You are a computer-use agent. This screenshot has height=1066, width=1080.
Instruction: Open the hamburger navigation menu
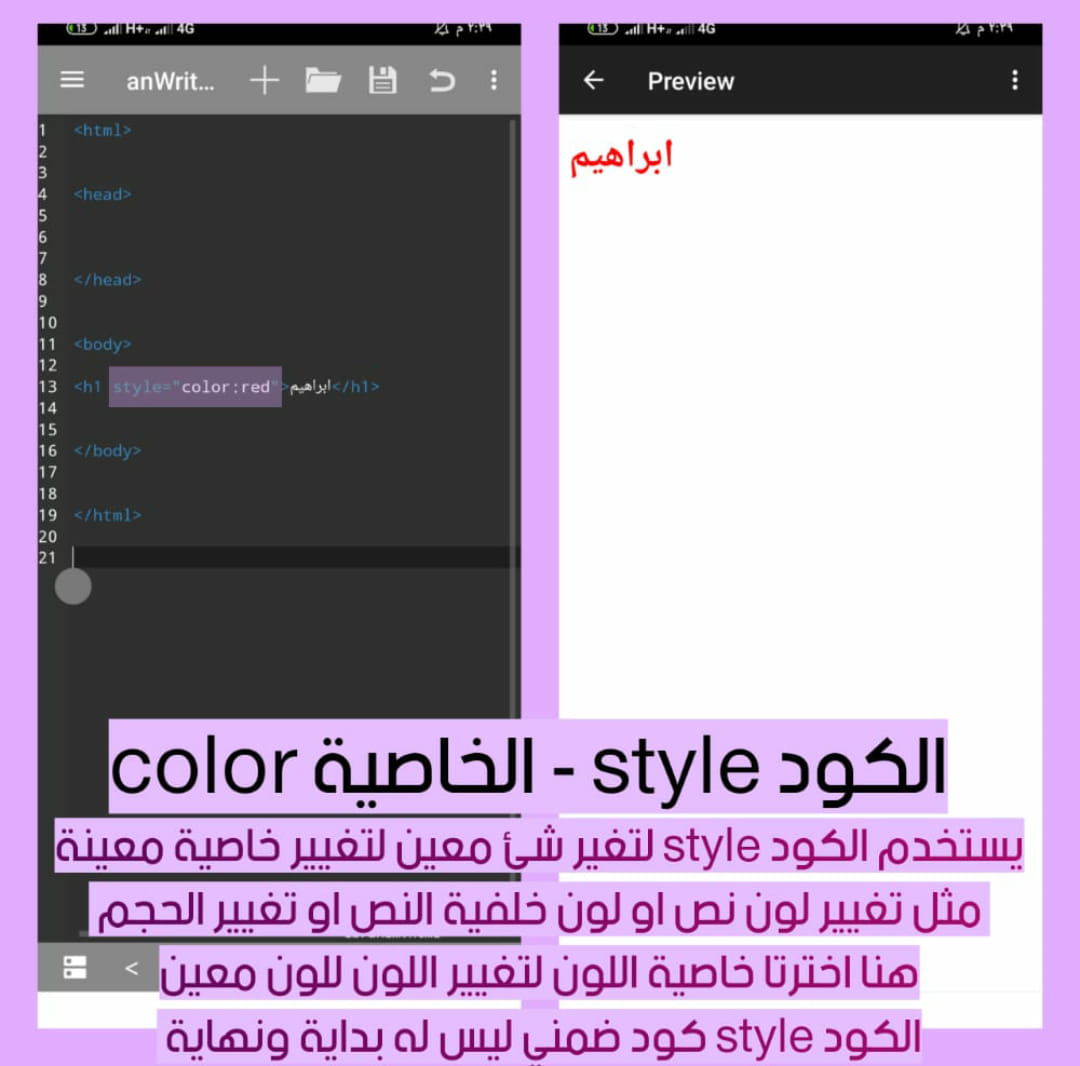(72, 80)
